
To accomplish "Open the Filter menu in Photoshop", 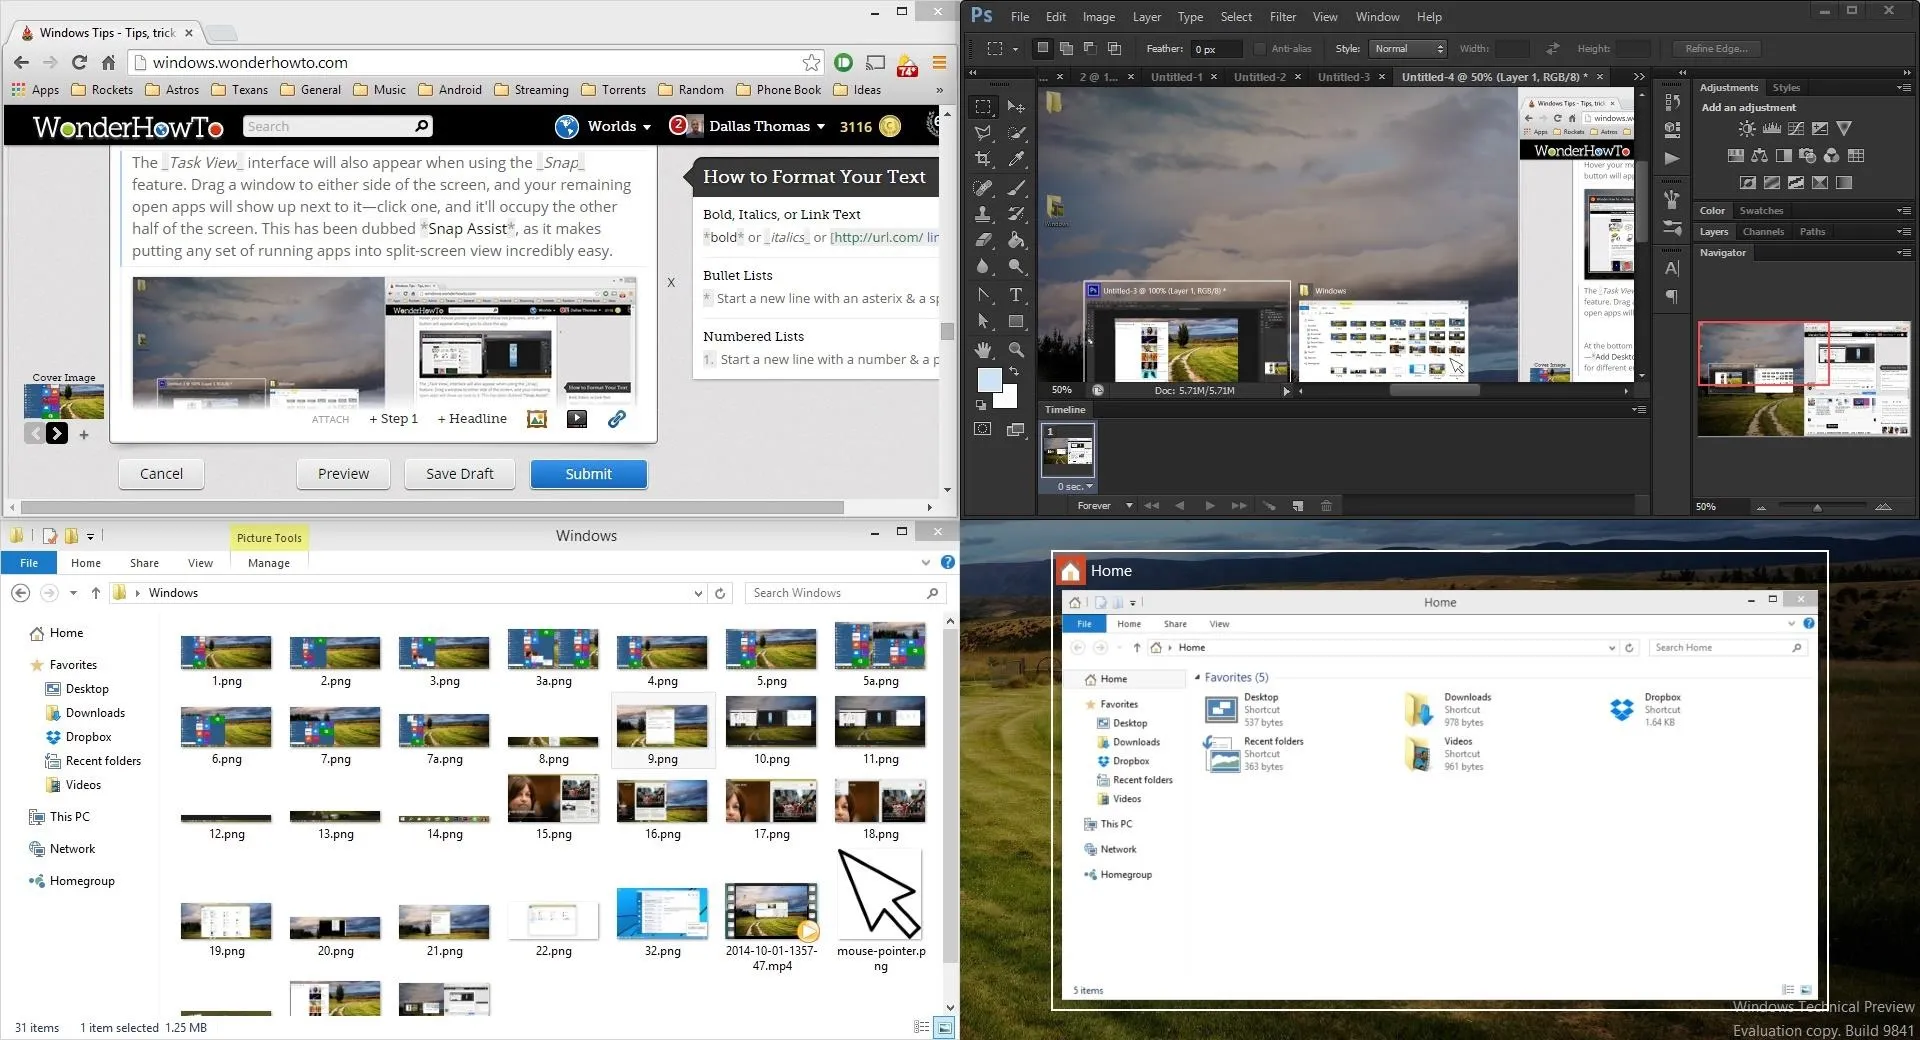I will [1283, 17].
